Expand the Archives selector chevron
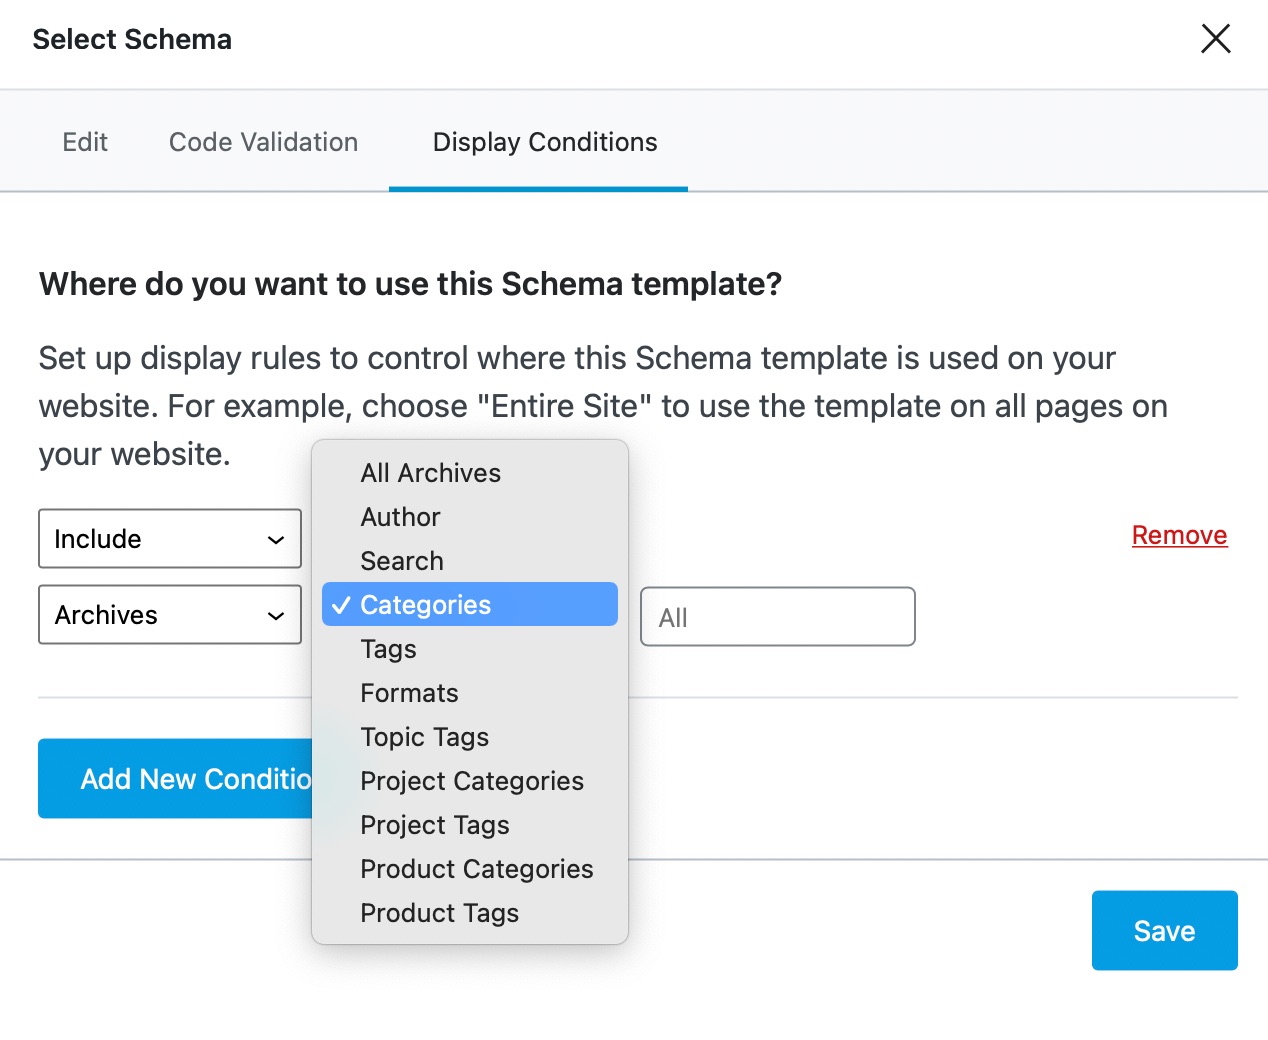 (276, 615)
